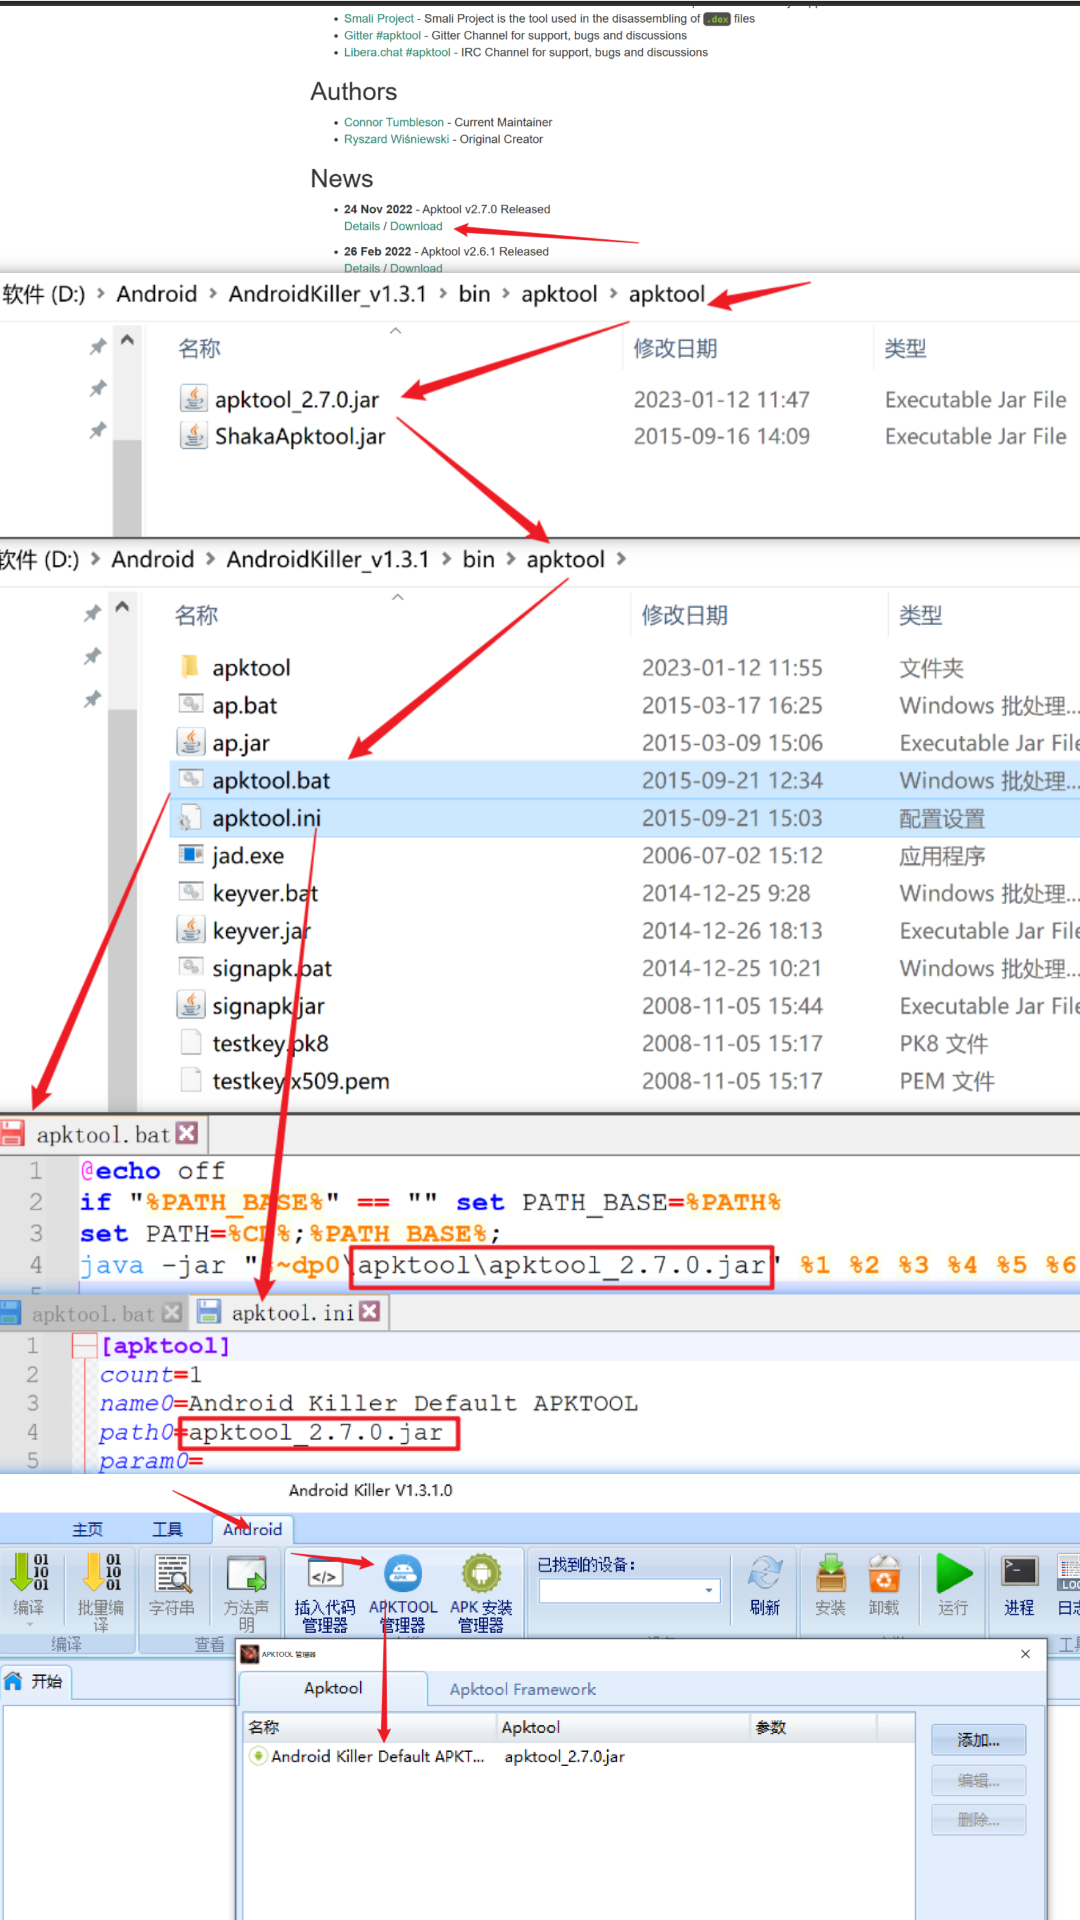
Task: Close the upper apktool.bat editor tab
Action: coord(186,1133)
